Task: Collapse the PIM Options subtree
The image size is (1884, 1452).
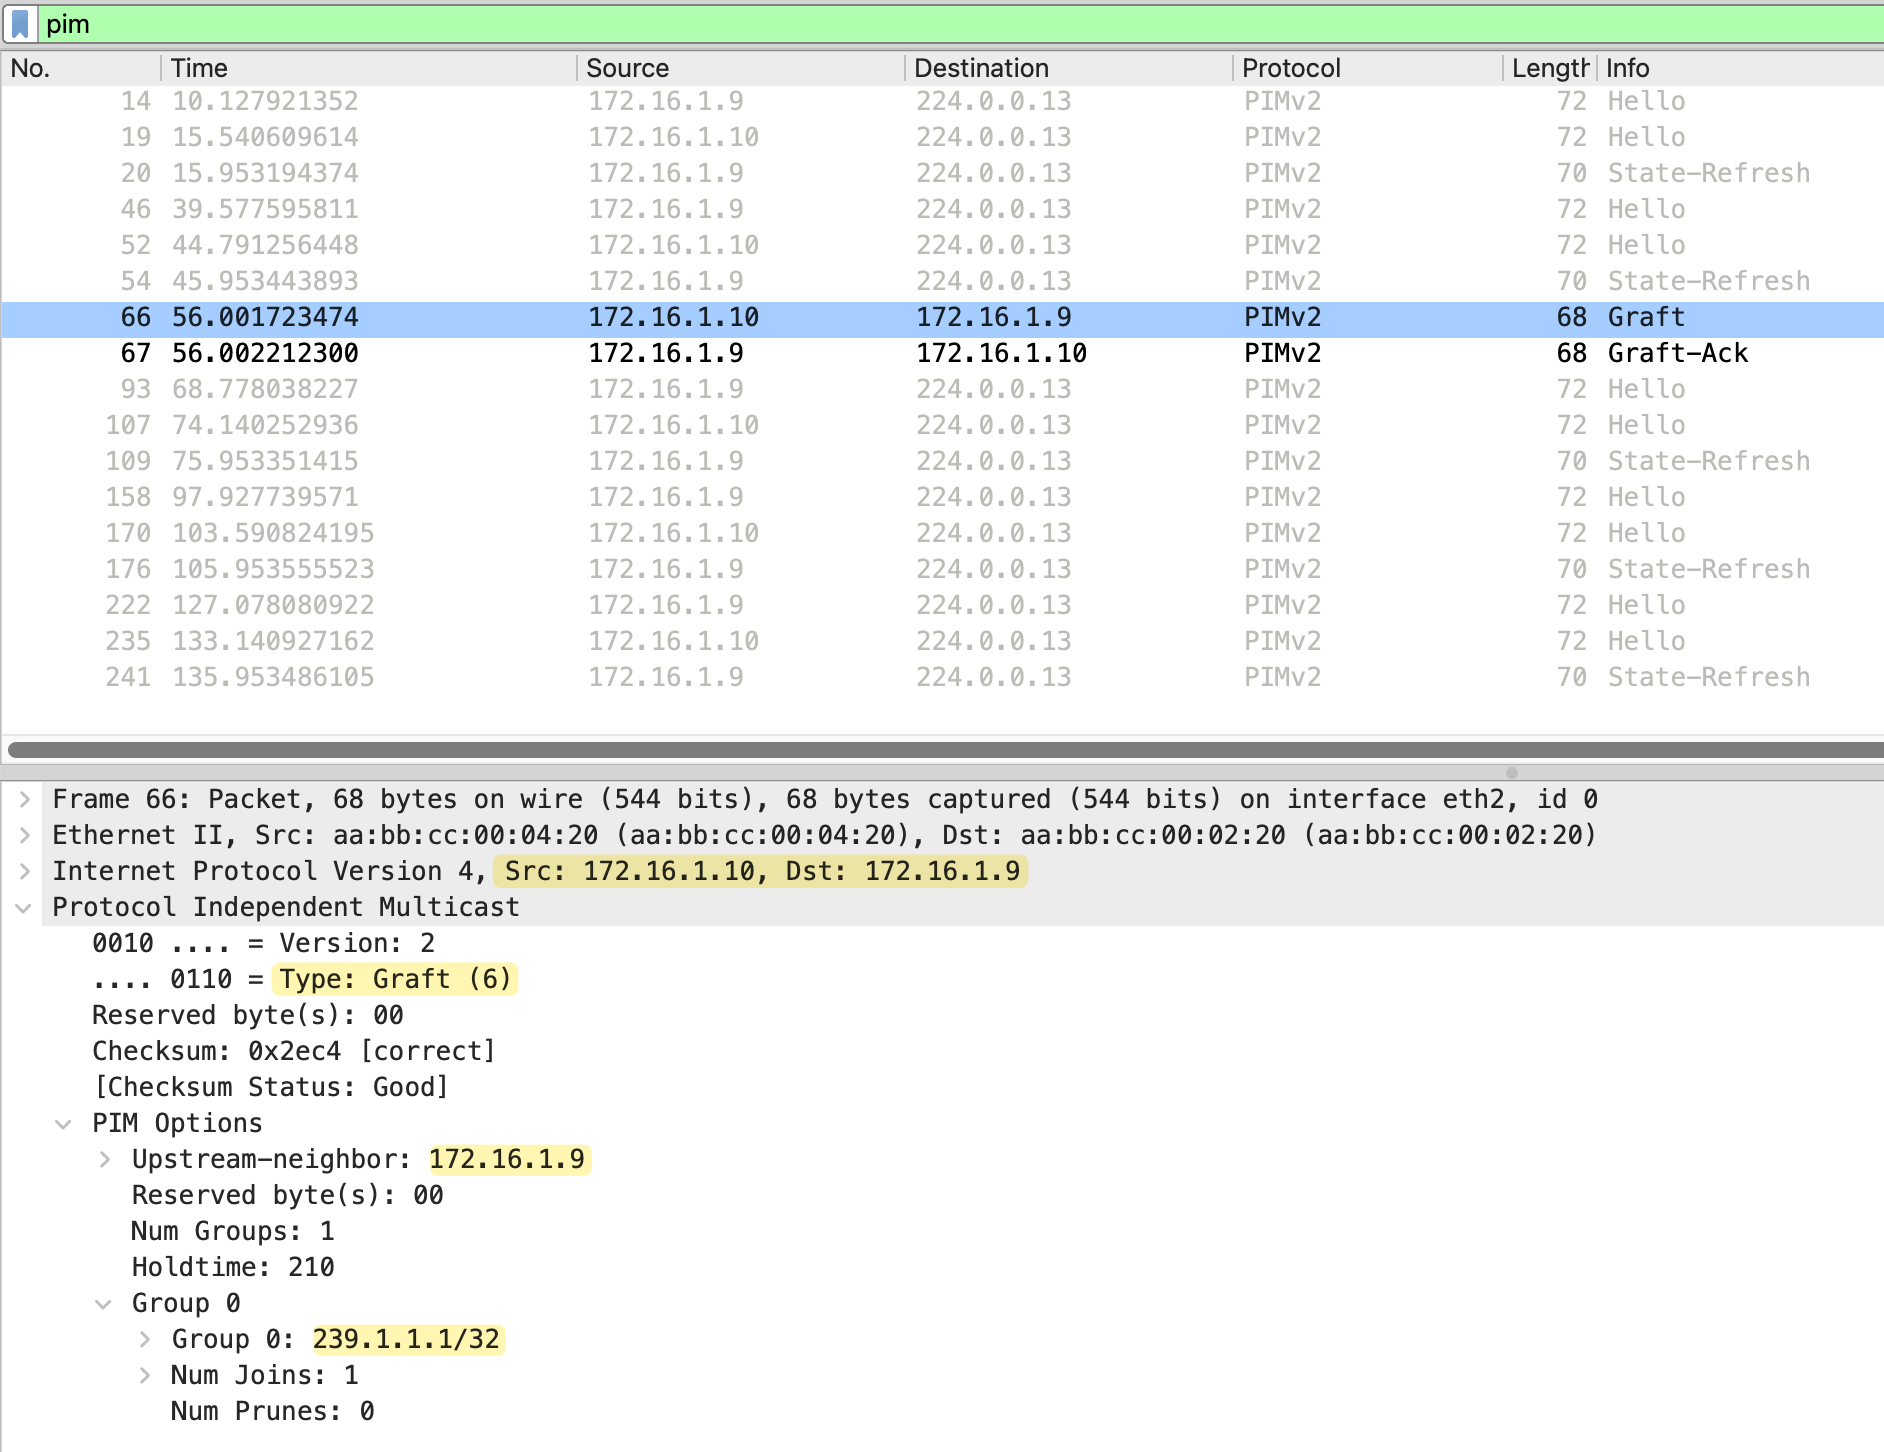Action: (x=64, y=1124)
